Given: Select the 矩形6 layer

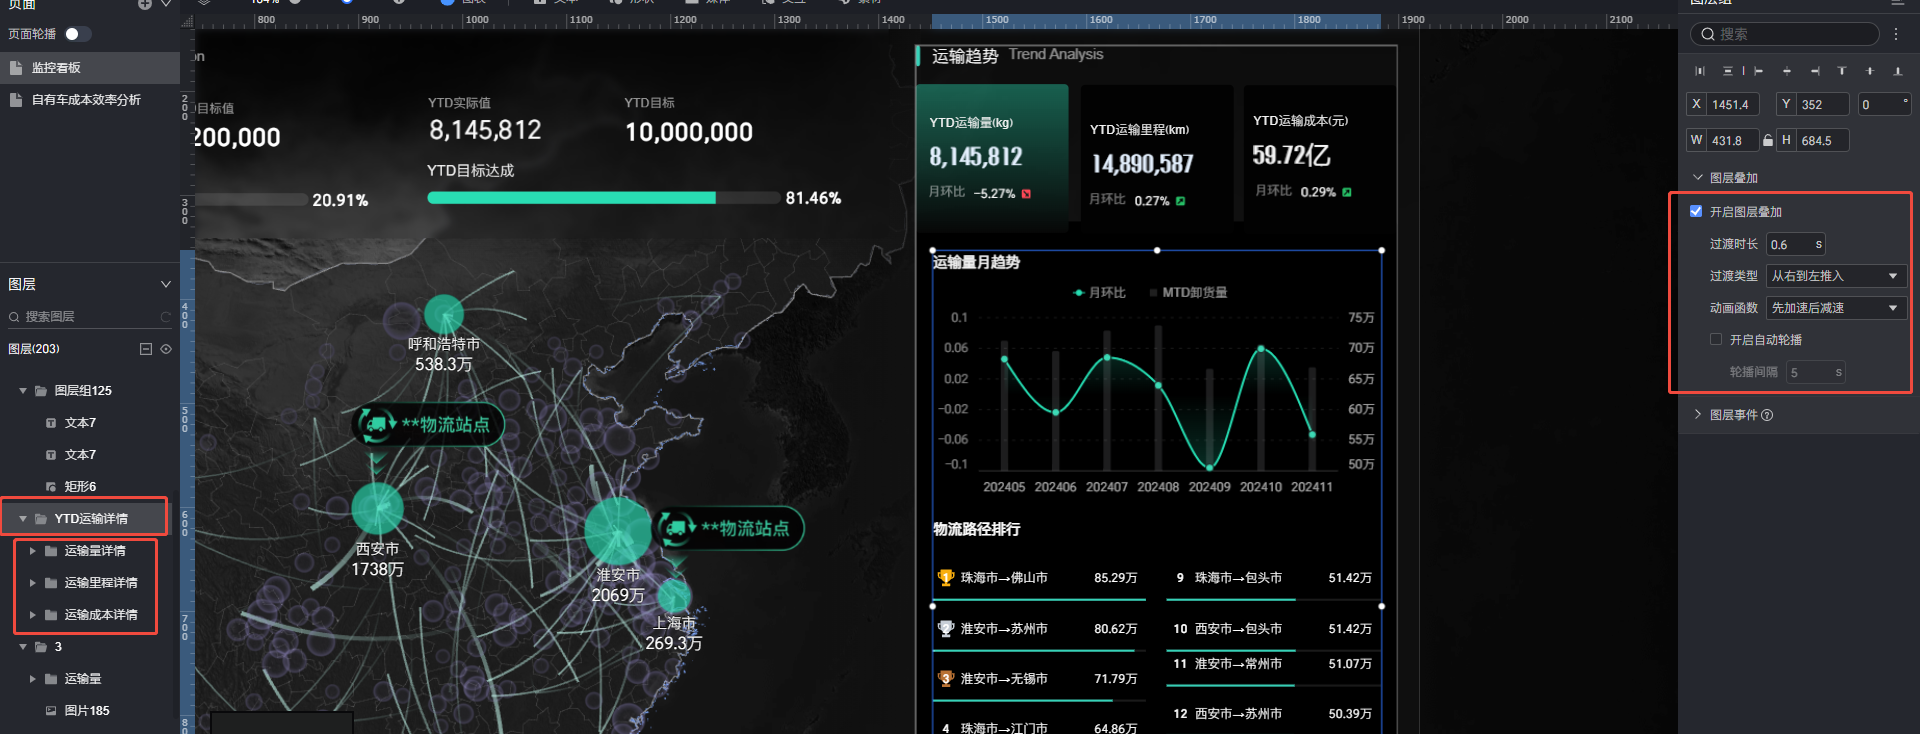Looking at the screenshot, I should point(80,487).
